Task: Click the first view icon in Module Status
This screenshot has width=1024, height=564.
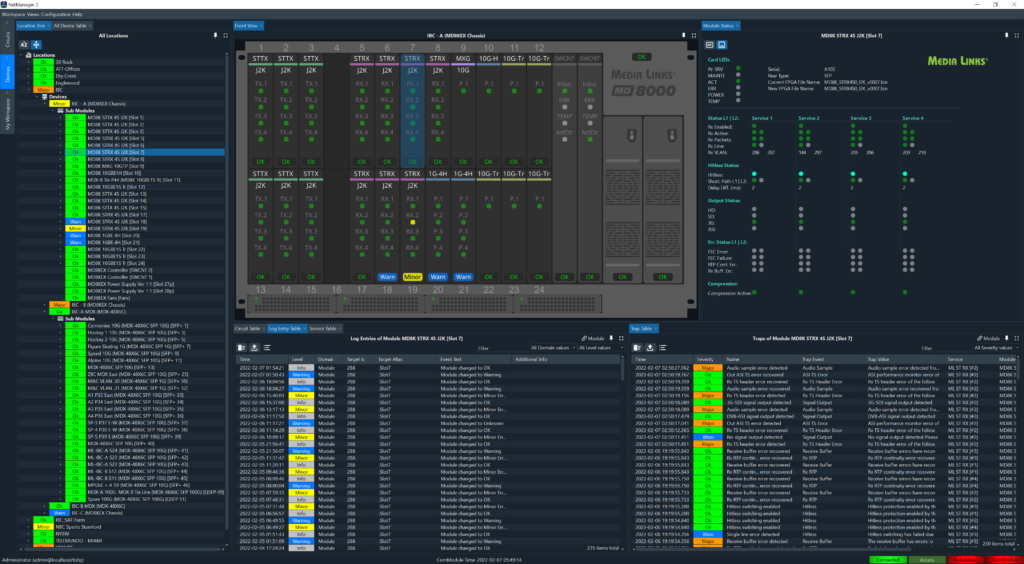Action: click(x=710, y=46)
